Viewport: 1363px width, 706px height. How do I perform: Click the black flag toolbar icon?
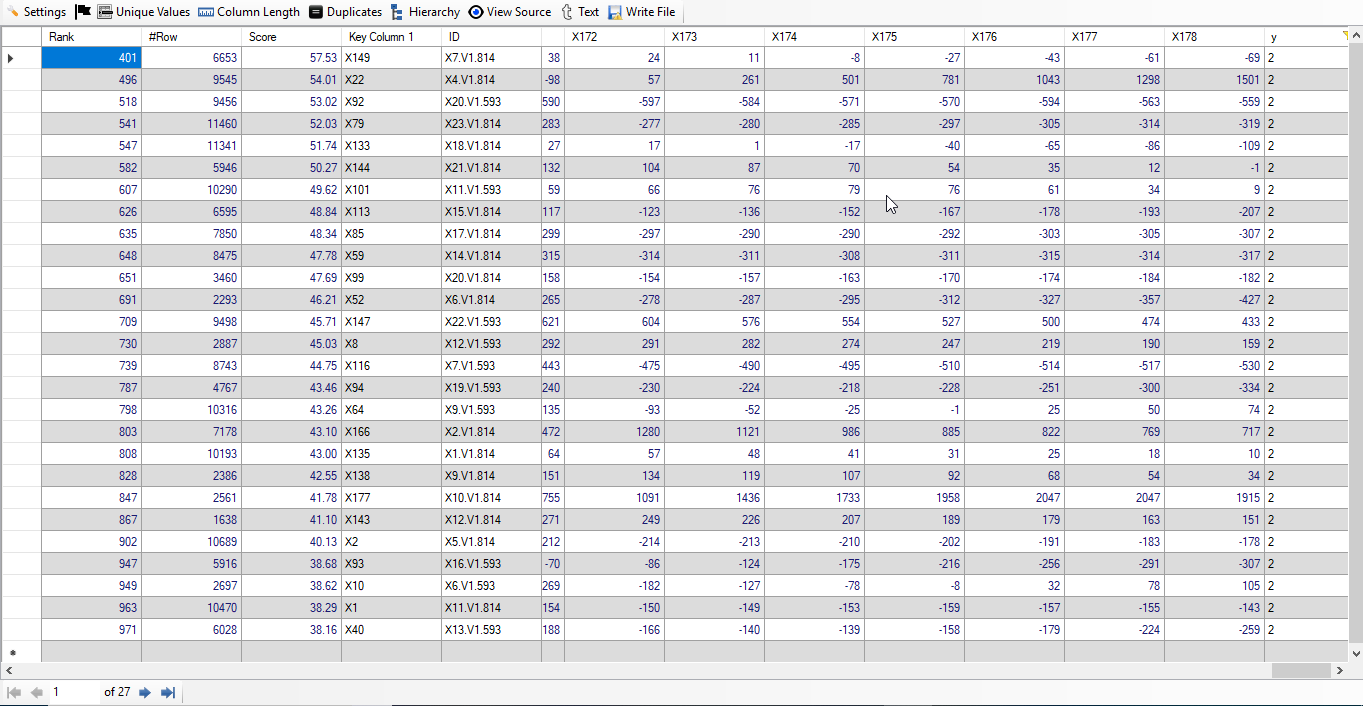pyautogui.click(x=83, y=12)
